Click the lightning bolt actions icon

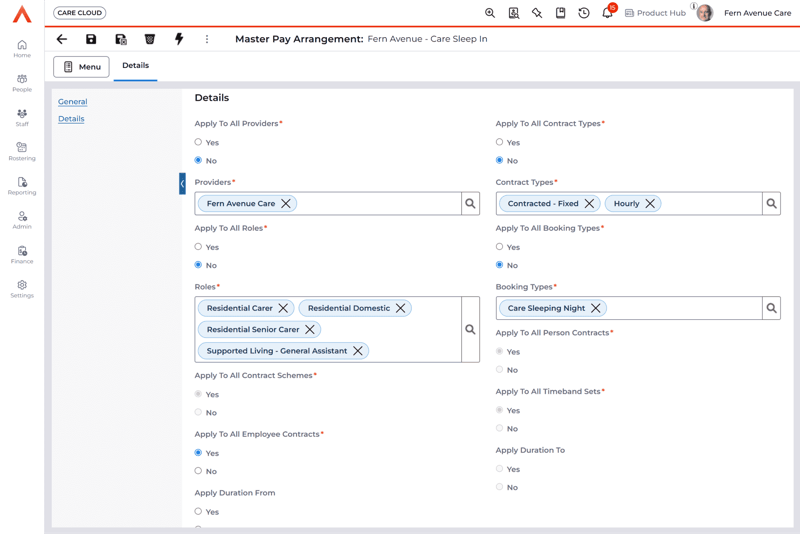[179, 39]
